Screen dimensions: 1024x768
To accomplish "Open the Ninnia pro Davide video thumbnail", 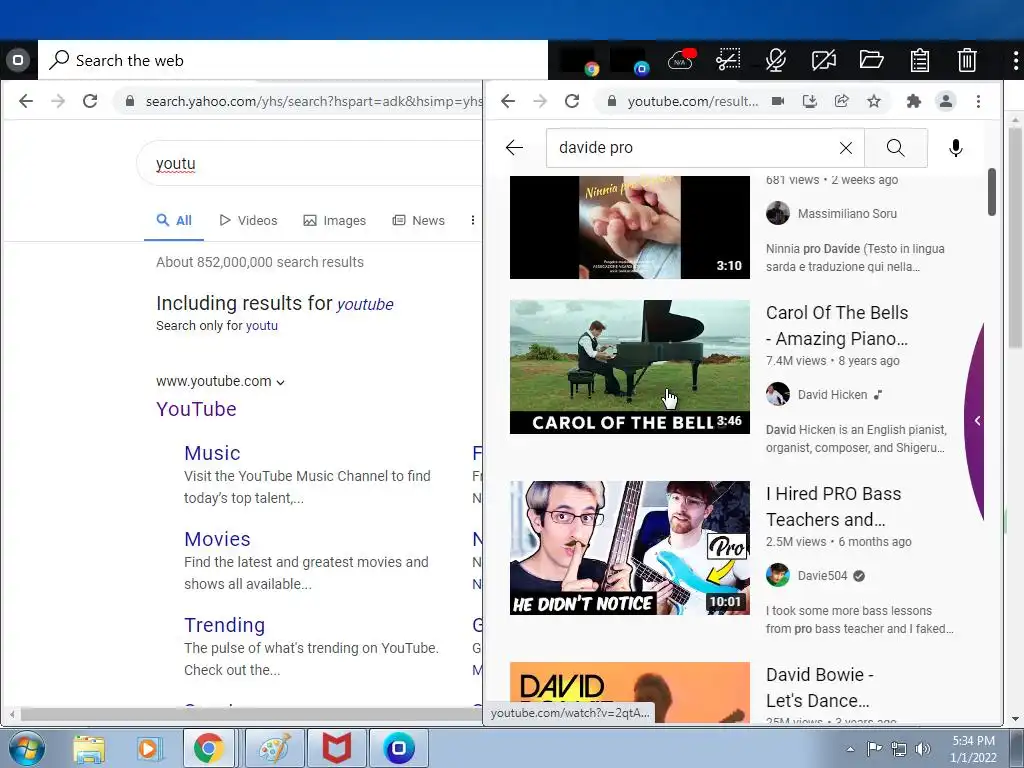I will tap(630, 227).
